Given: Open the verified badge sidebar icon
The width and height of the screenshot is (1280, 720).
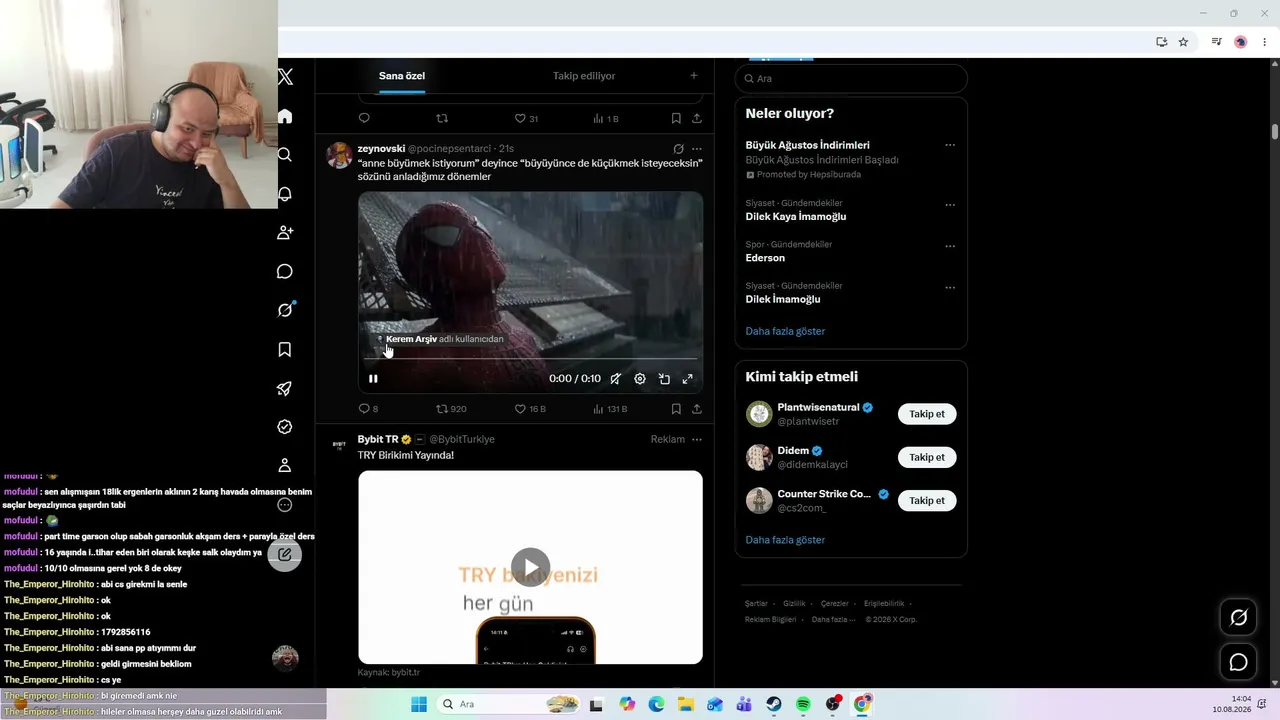Looking at the screenshot, I should 285,427.
